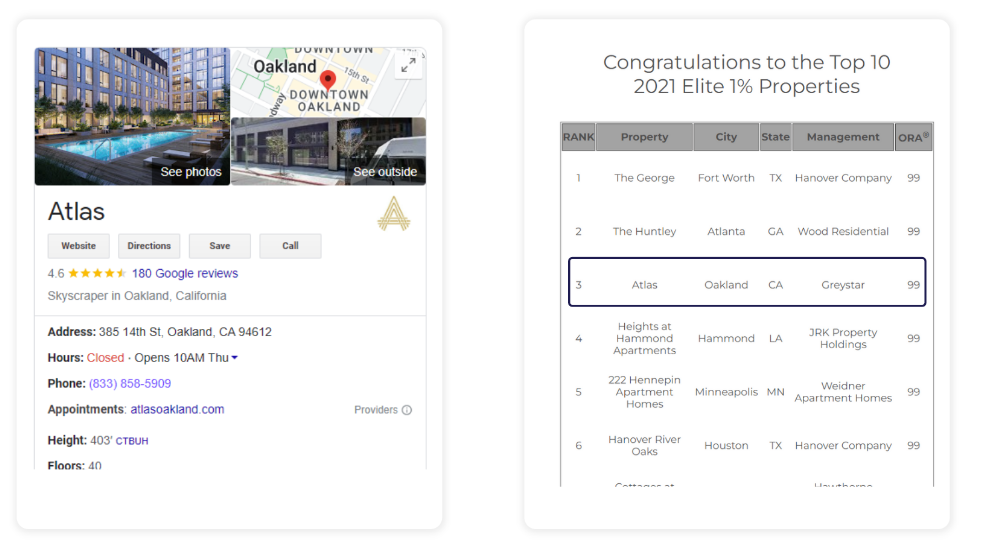The image size is (982, 555).
Task: Click the Management column header
Action: tap(843, 137)
